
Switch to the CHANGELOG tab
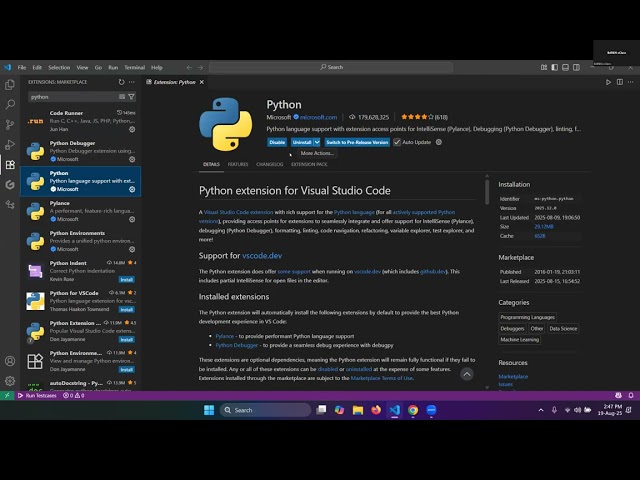click(269, 164)
